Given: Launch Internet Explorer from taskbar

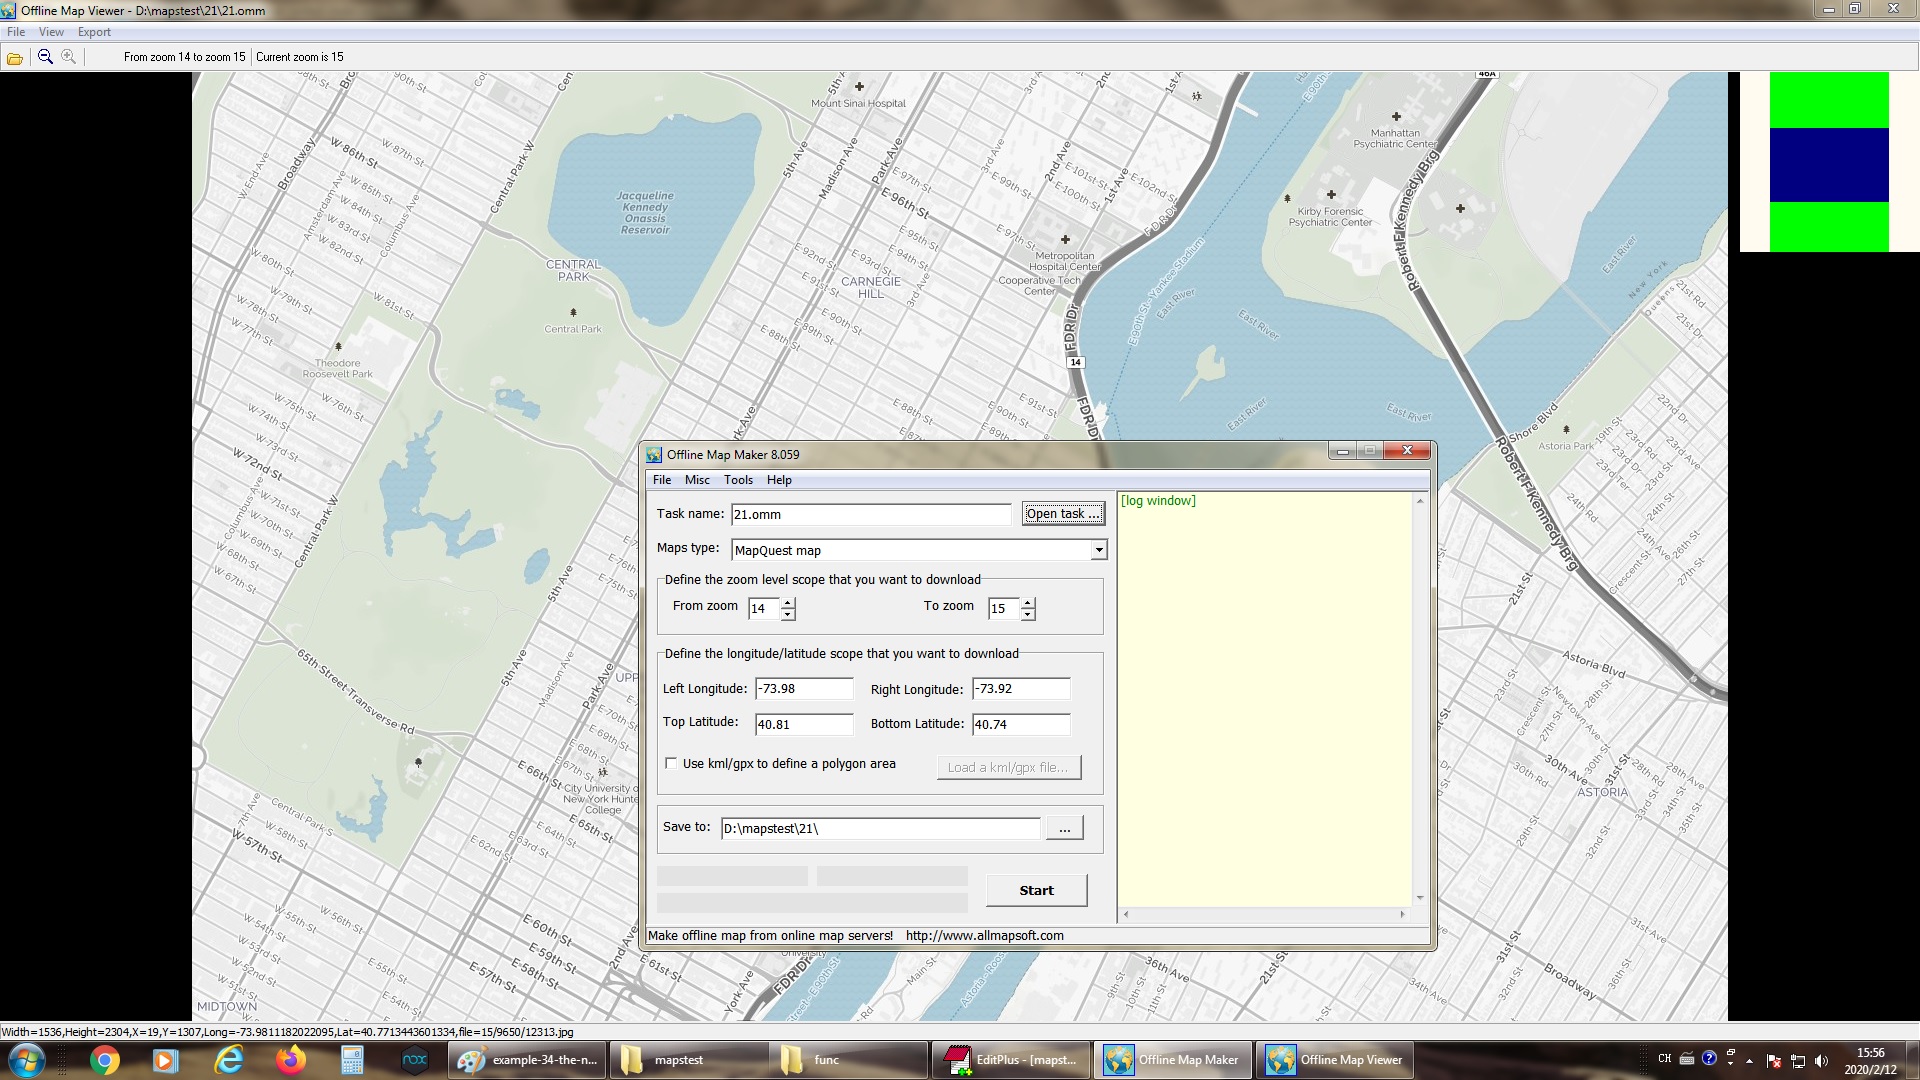Looking at the screenshot, I should pos(229,1060).
